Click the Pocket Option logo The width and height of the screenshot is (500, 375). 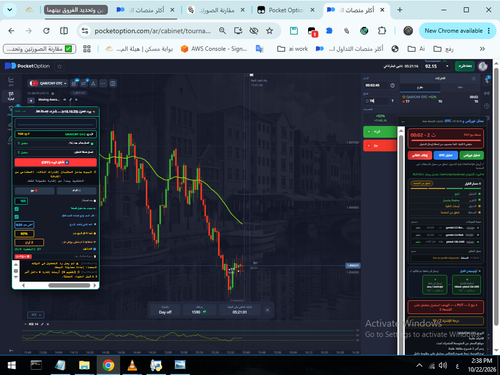point(27,66)
